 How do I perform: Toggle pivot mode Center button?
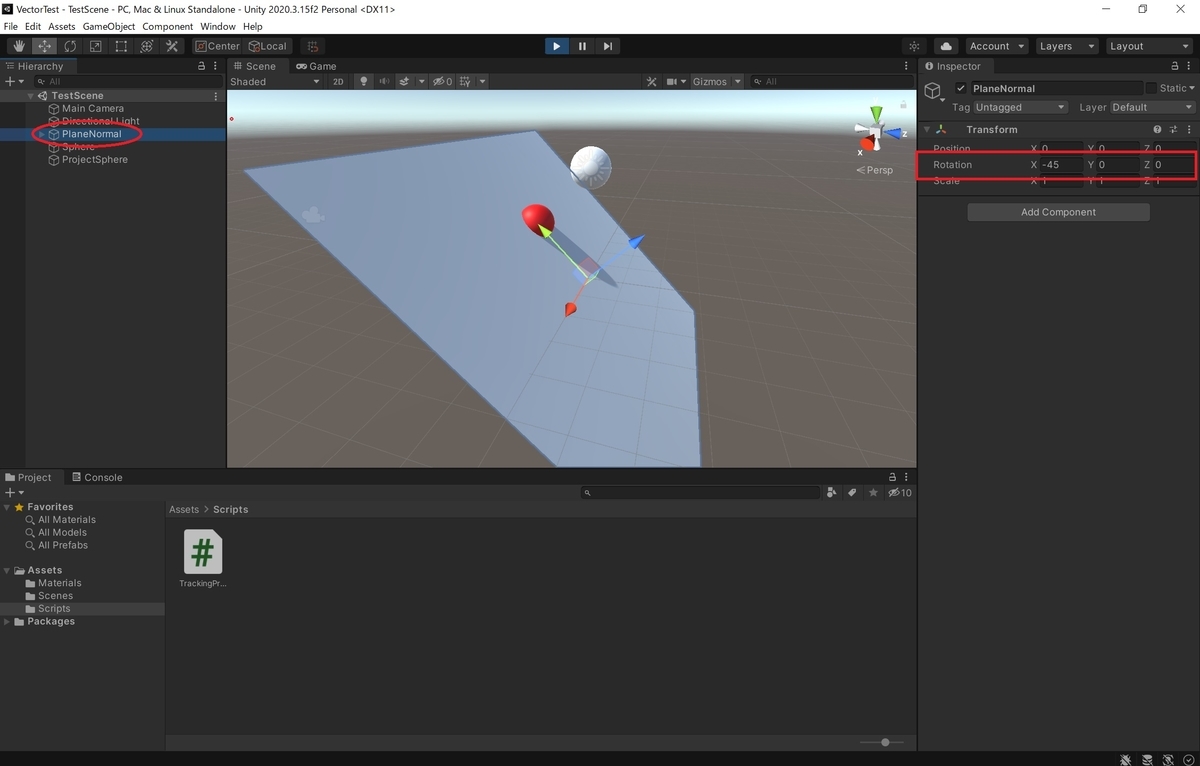click(x=217, y=46)
